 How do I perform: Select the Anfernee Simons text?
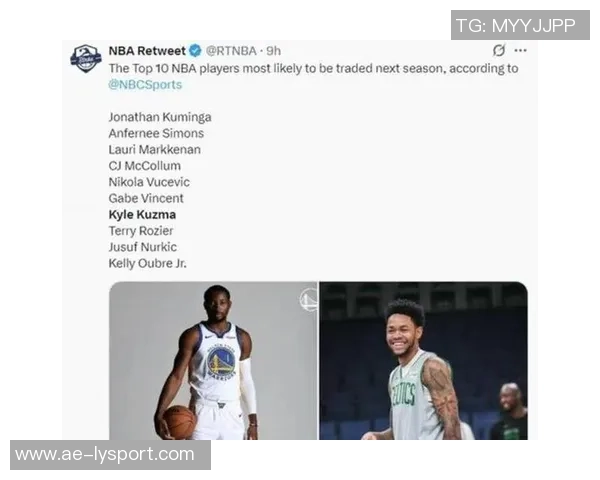pos(156,133)
